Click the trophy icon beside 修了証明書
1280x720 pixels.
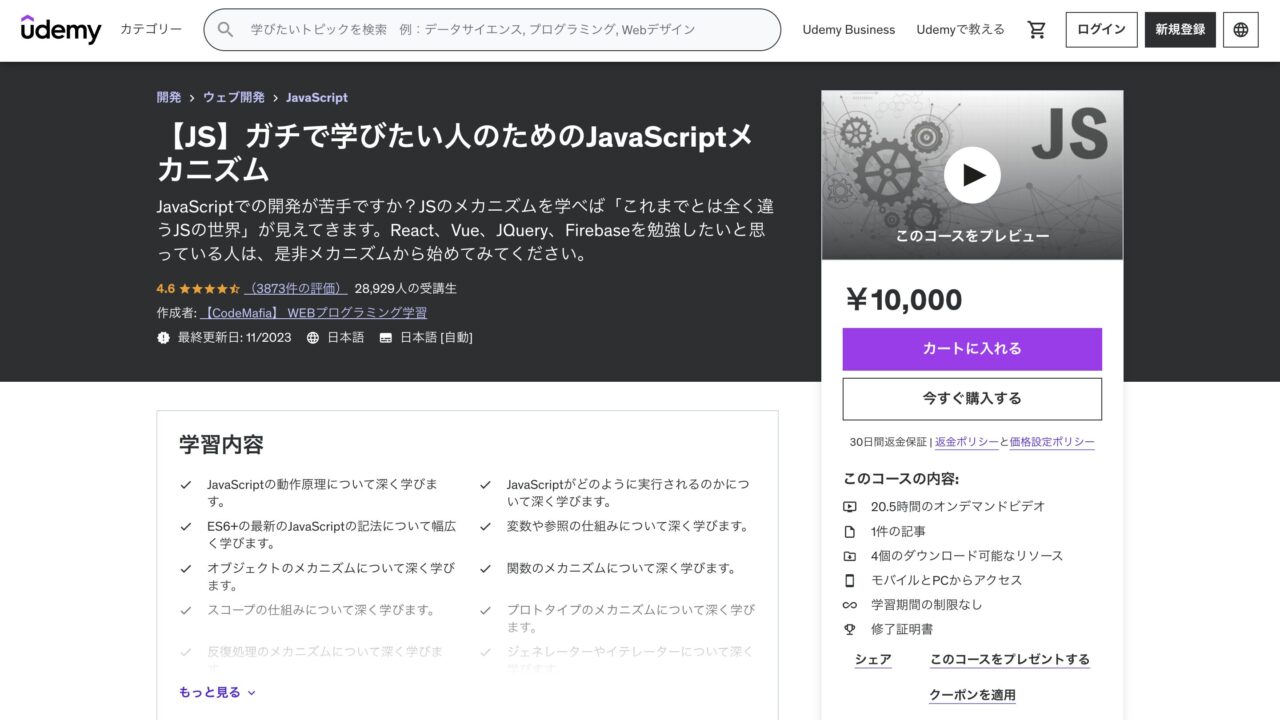[849, 629]
